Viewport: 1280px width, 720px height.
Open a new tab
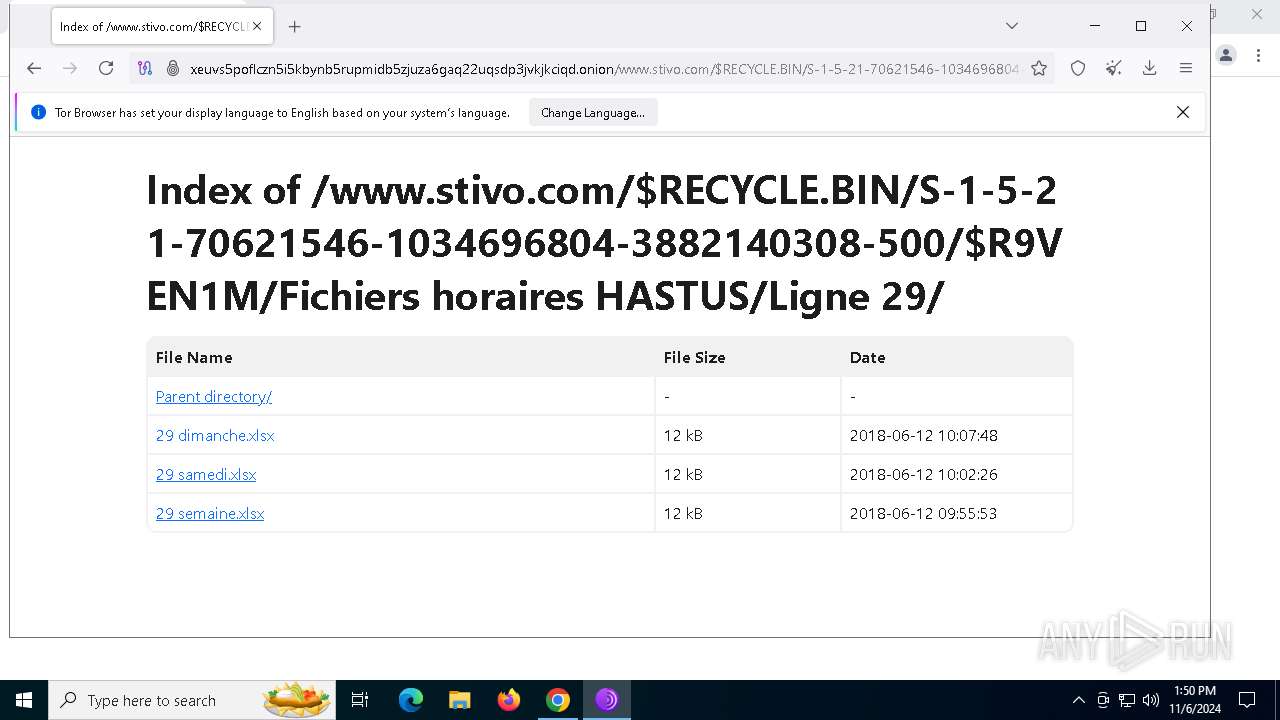[x=294, y=27]
